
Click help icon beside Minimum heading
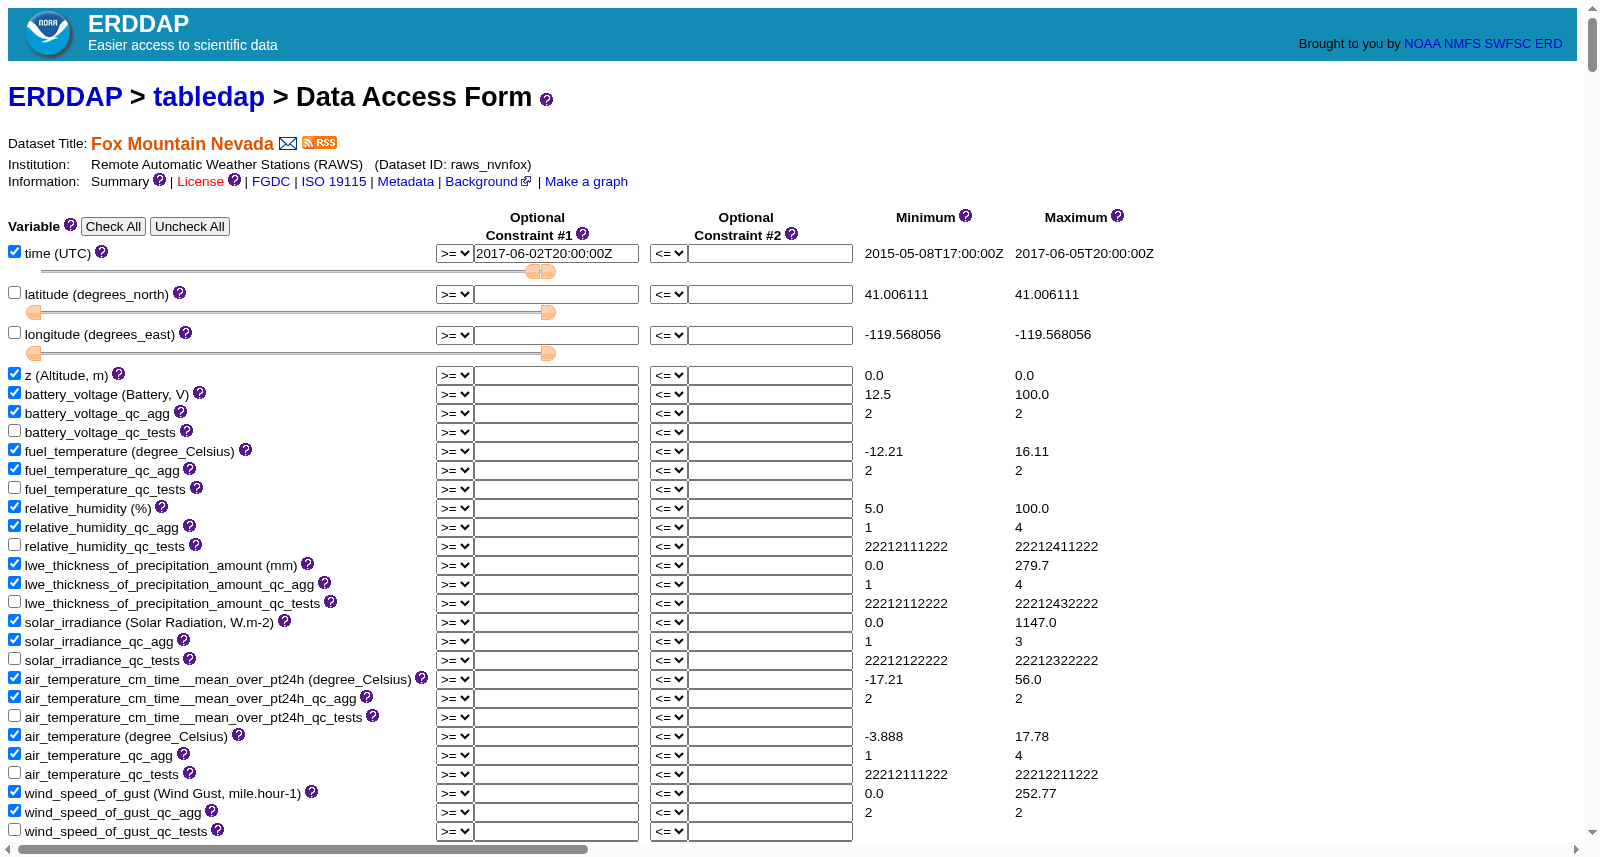click(x=966, y=216)
